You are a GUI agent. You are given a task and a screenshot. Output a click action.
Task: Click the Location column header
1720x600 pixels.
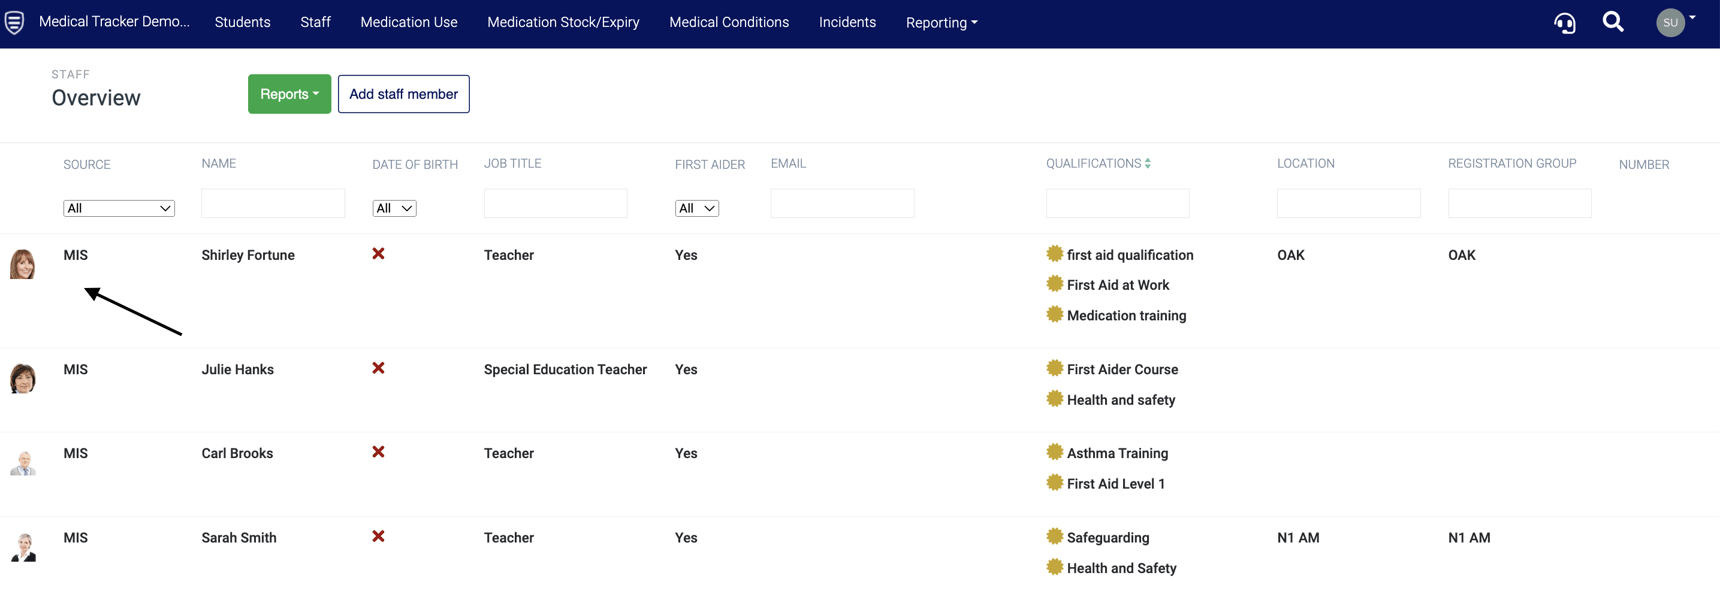tap(1306, 163)
